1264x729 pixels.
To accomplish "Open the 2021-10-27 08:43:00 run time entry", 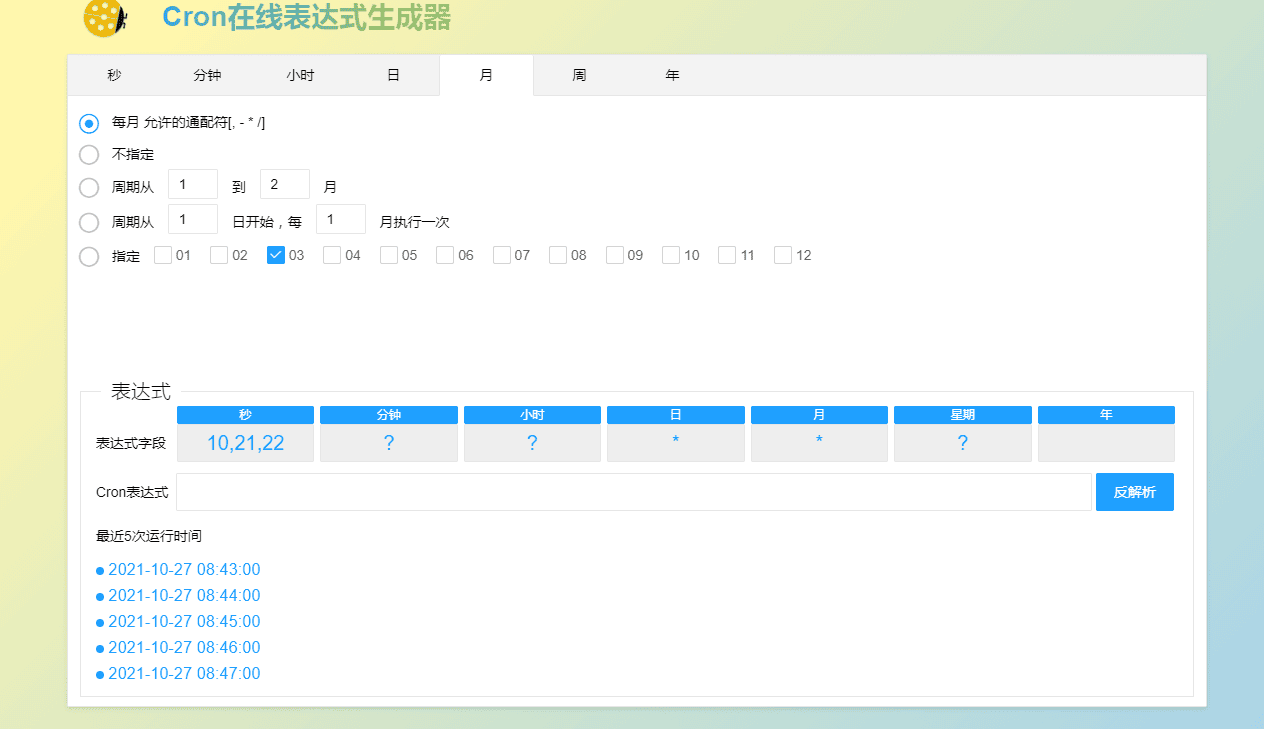I will pyautogui.click(x=184, y=570).
